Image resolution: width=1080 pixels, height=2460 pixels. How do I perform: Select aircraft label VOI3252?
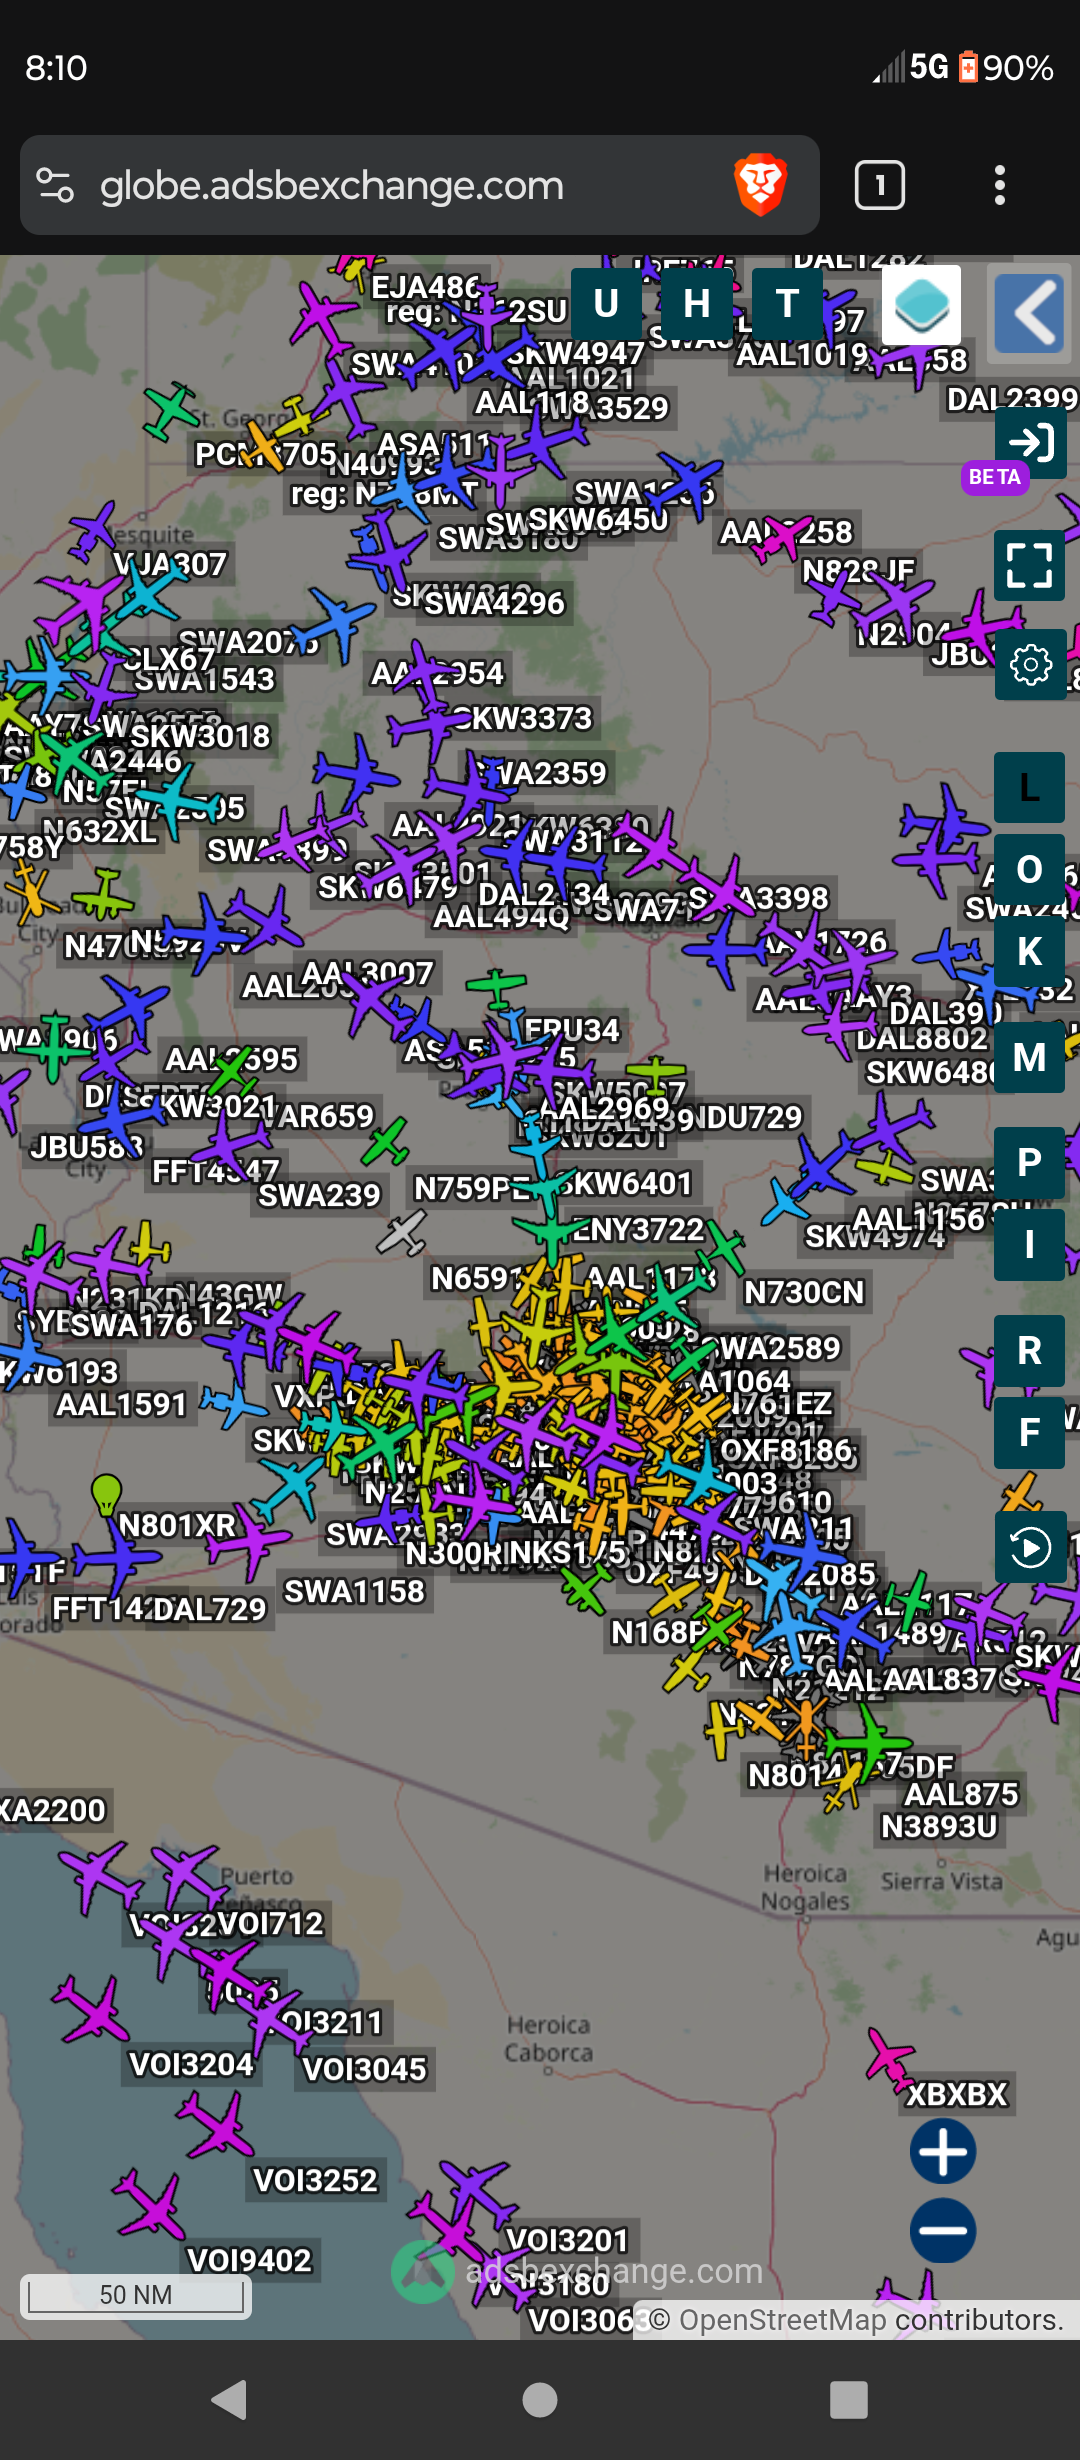(x=315, y=2180)
